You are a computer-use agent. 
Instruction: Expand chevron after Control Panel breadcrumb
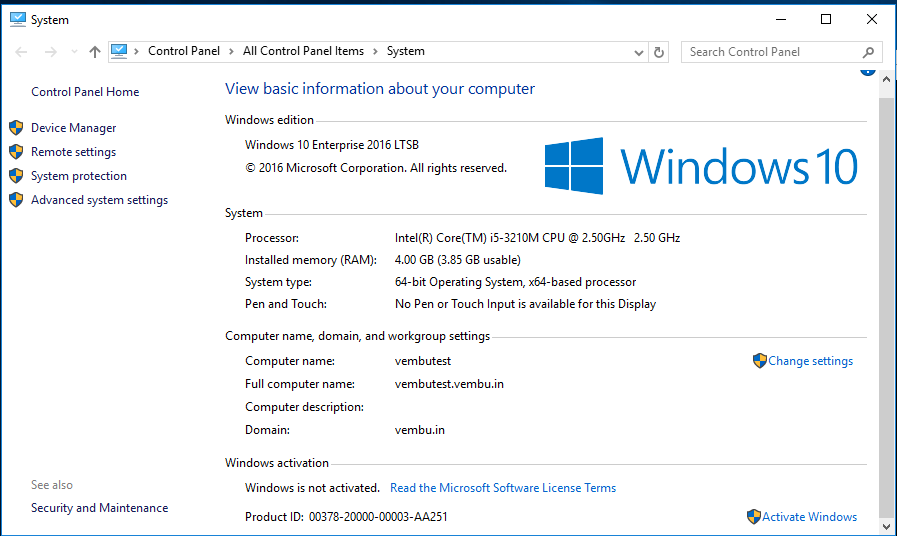pos(231,51)
